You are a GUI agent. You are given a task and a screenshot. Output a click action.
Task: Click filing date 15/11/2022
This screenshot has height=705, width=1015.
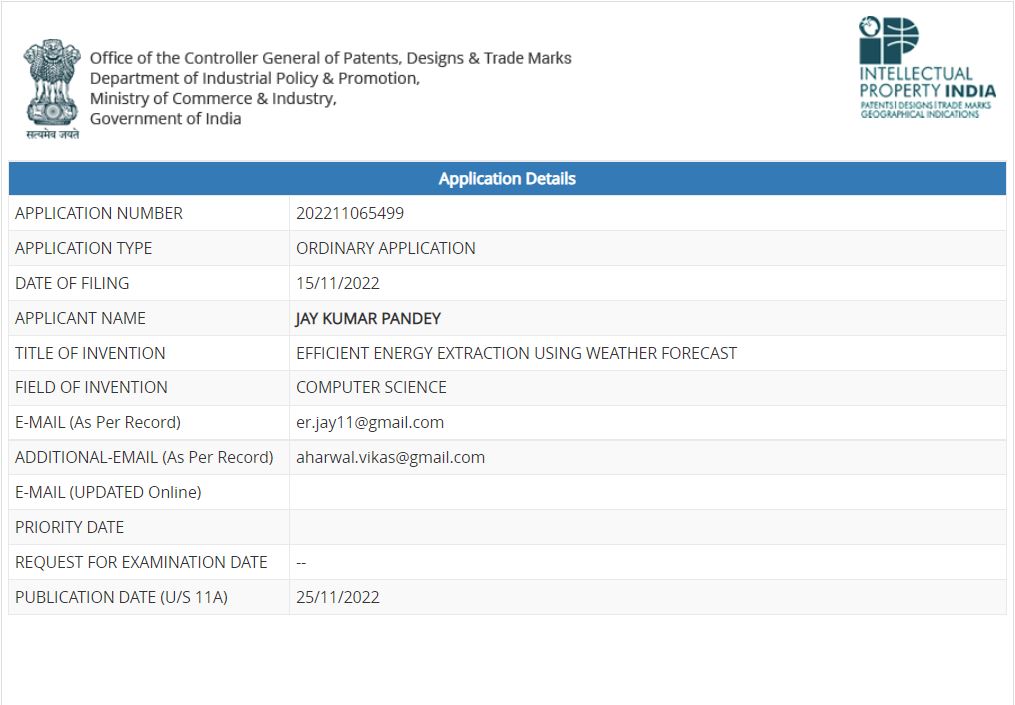click(x=337, y=284)
